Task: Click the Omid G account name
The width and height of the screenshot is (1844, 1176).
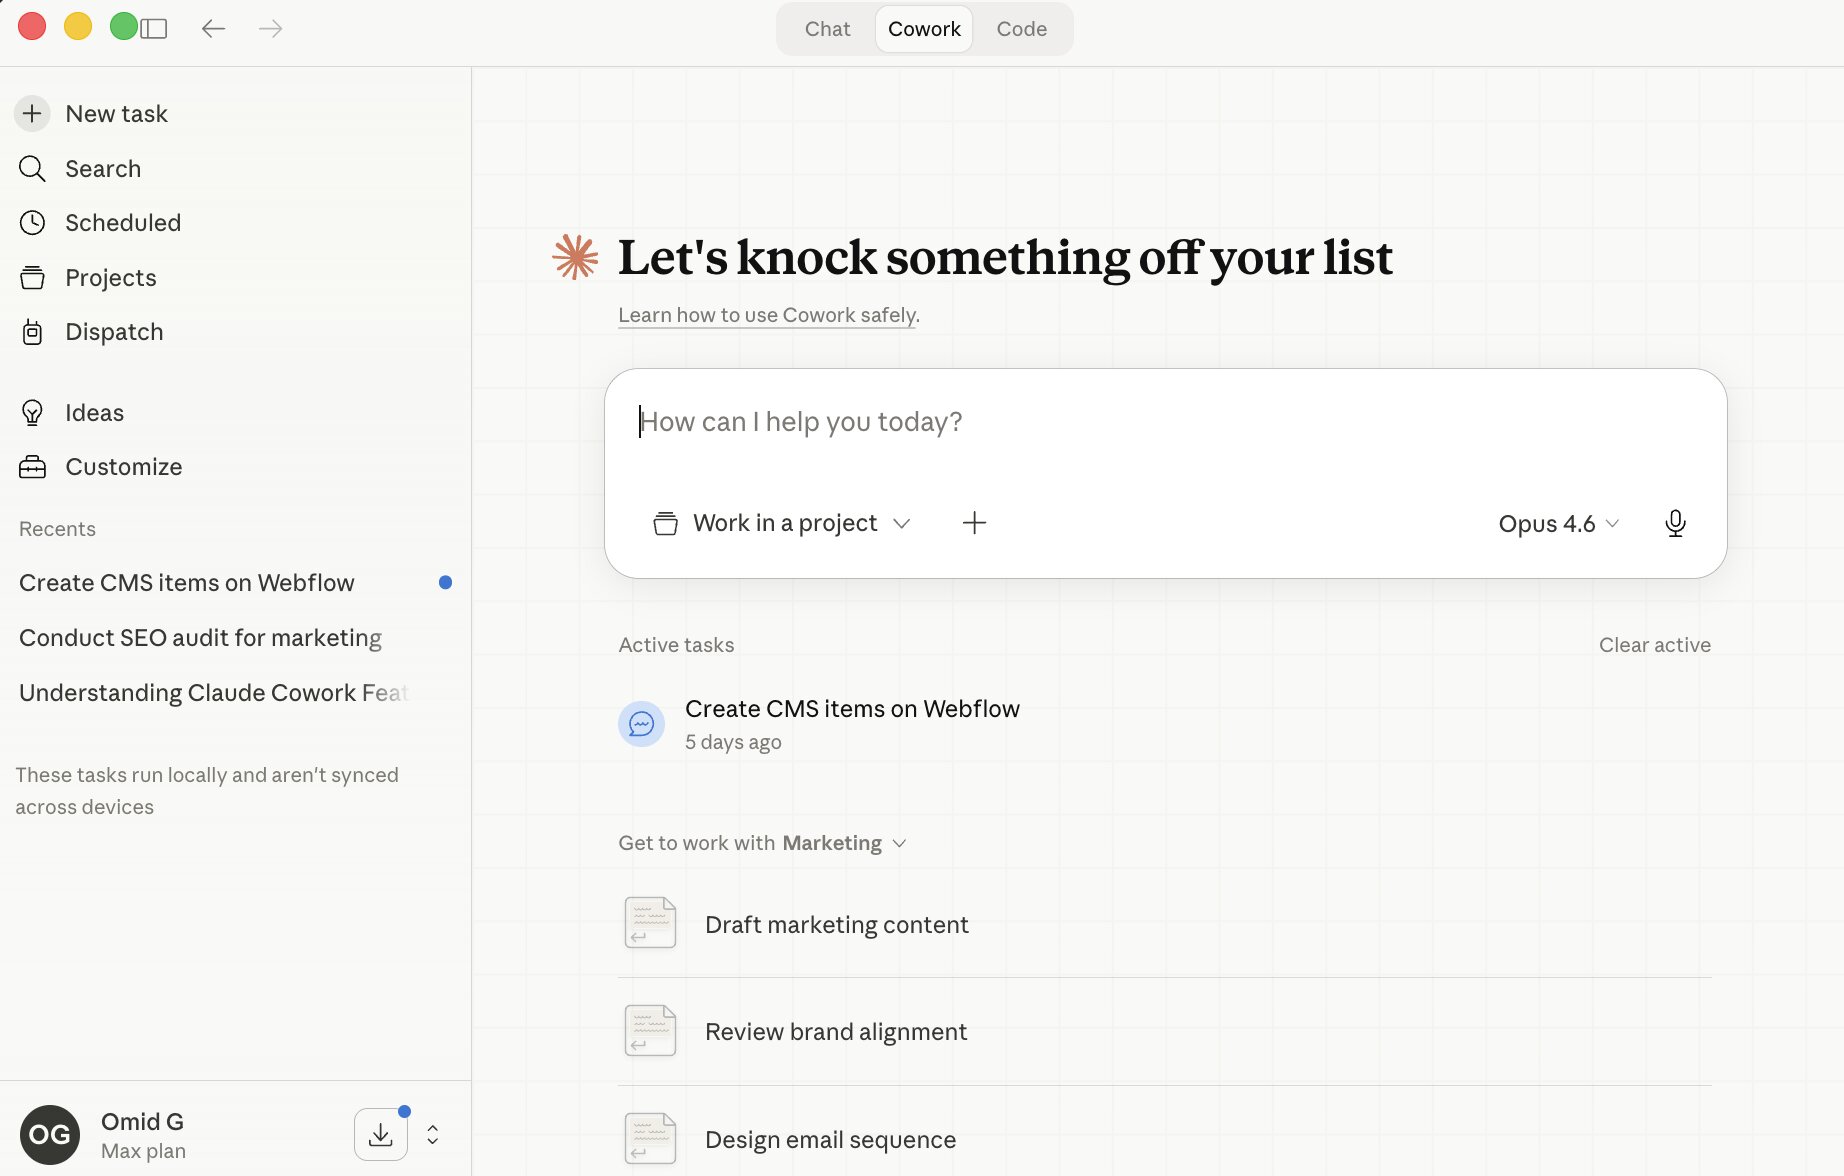Action: tap(142, 1121)
